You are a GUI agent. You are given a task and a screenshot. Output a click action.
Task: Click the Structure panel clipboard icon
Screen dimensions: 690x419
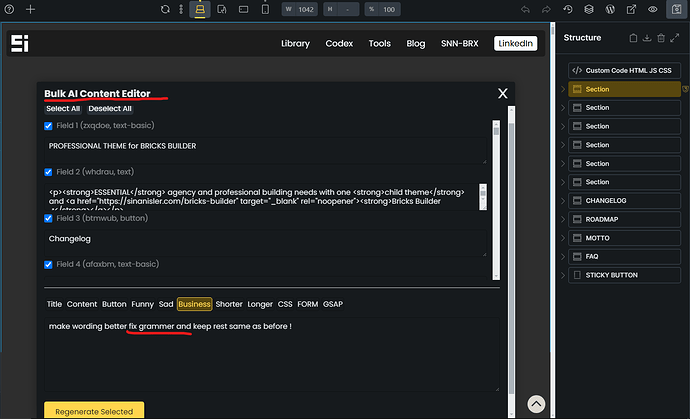(633, 38)
